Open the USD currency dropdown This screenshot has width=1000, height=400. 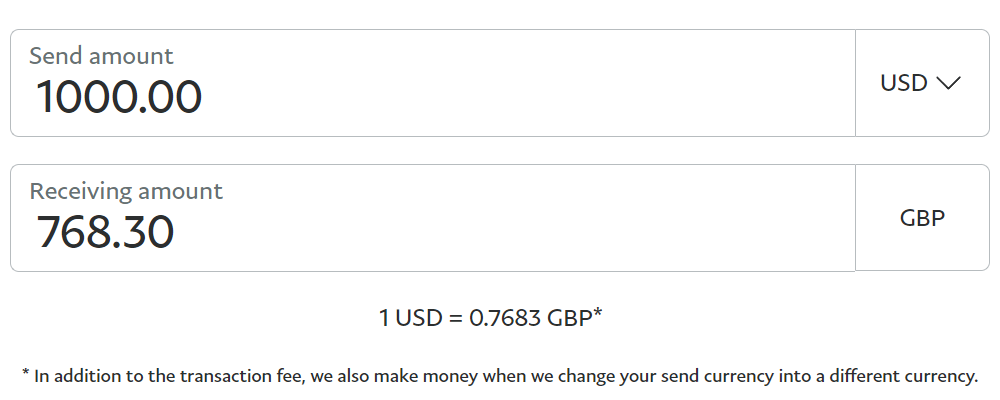pos(921,84)
